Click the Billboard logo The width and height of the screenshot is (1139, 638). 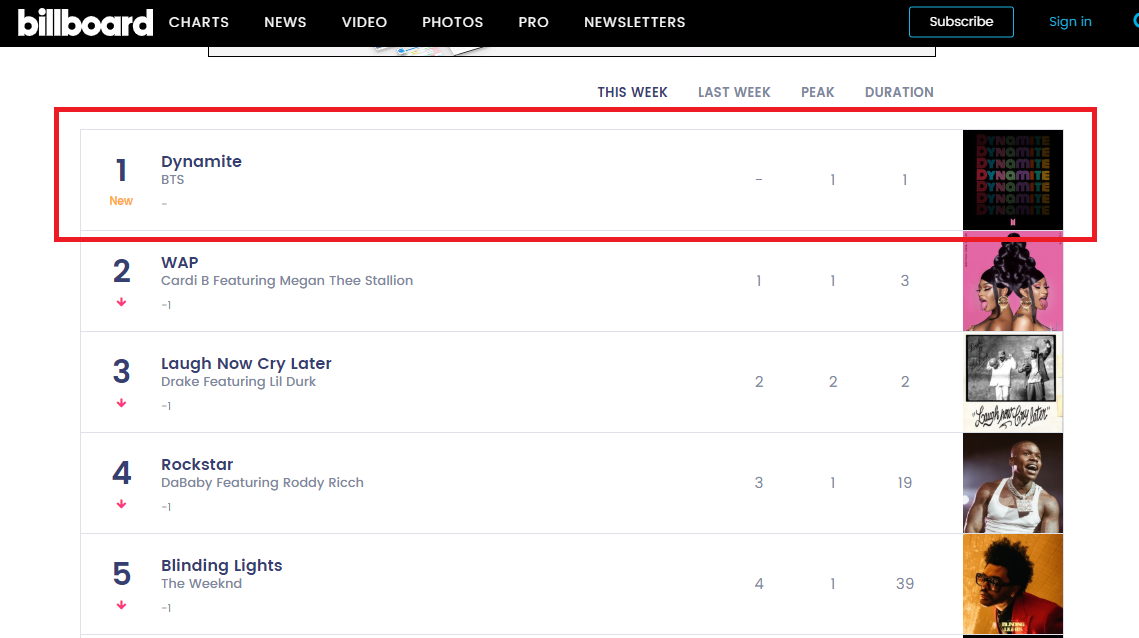coord(86,23)
